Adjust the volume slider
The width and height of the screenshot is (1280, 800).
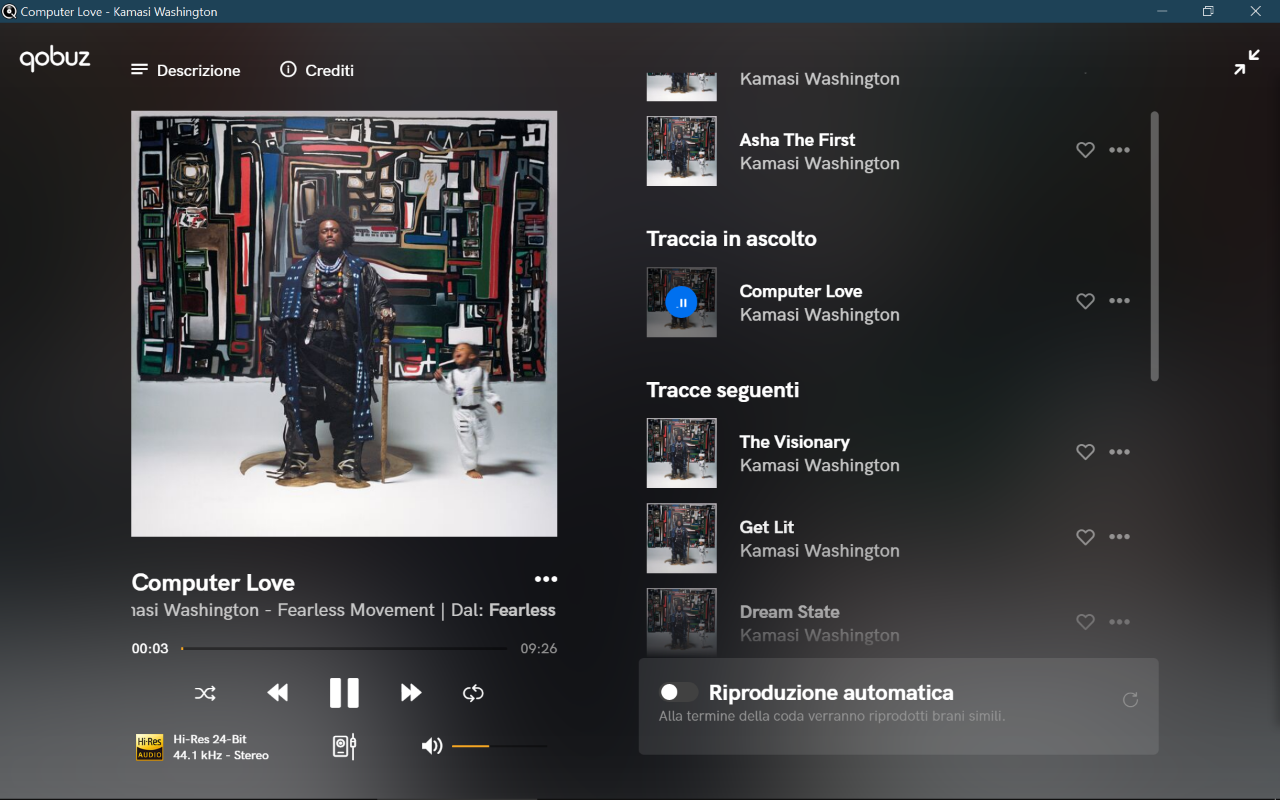(x=499, y=746)
